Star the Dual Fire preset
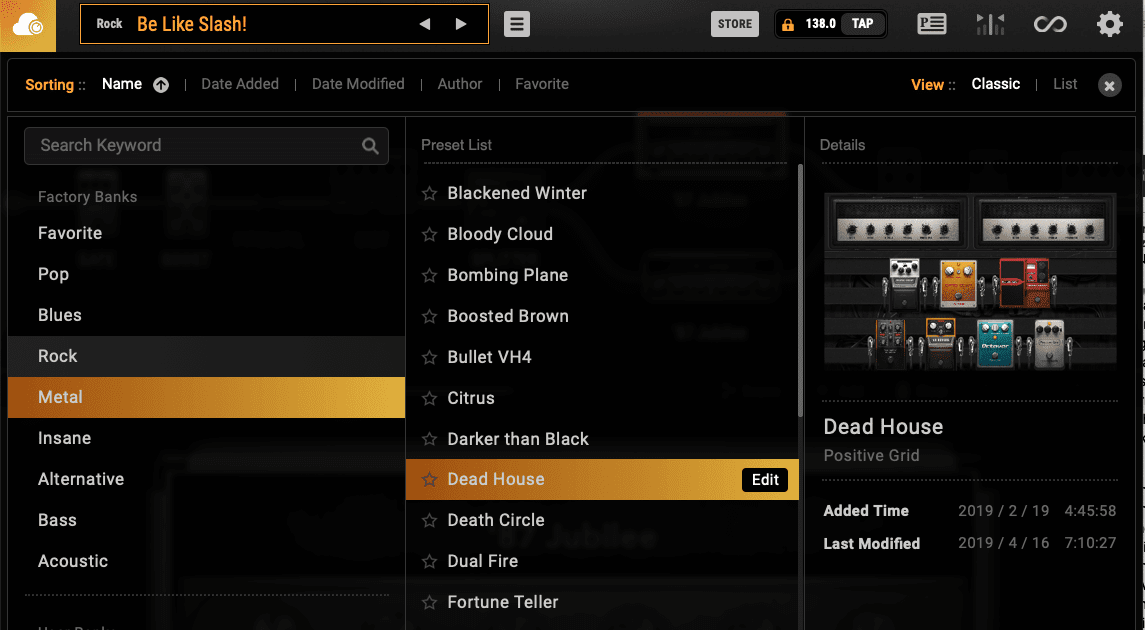 click(429, 561)
